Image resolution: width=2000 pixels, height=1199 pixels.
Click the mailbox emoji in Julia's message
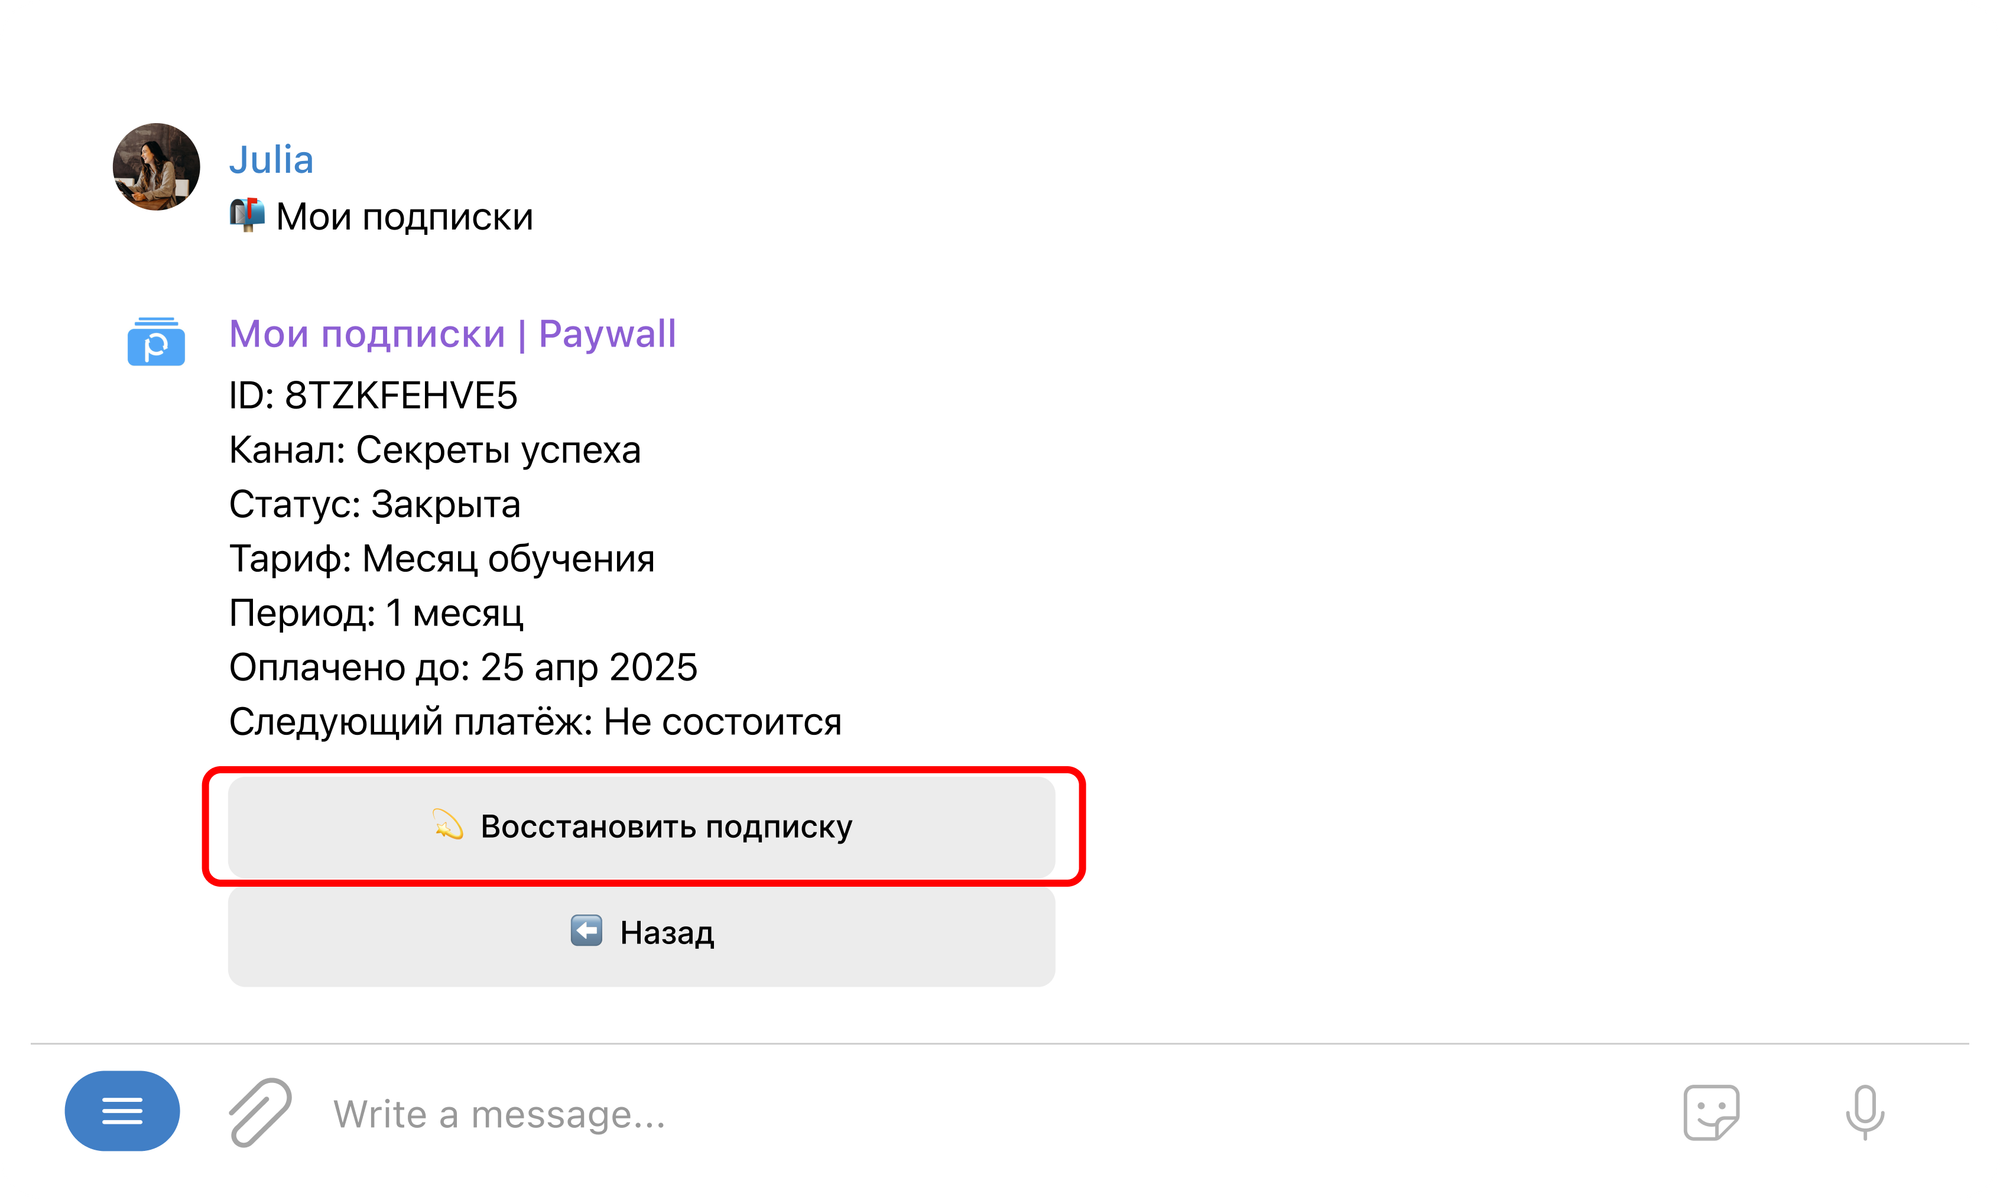click(247, 215)
